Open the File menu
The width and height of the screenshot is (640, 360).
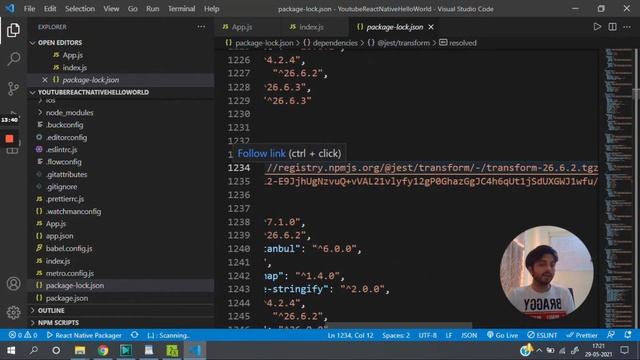click(x=29, y=9)
